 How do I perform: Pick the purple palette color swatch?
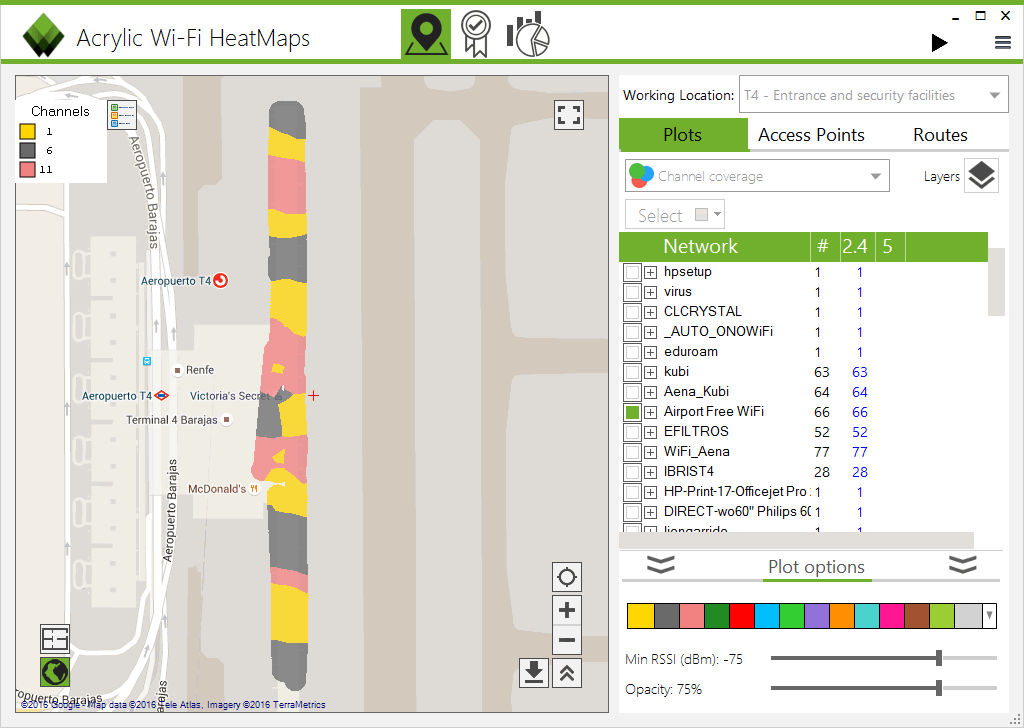tap(817, 616)
